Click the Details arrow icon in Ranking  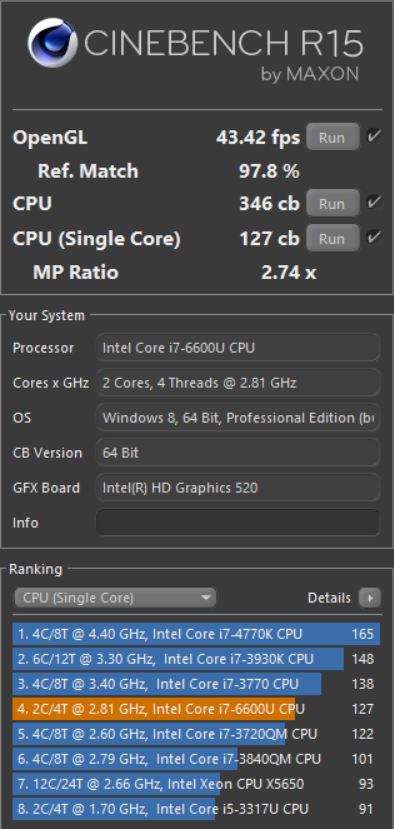pos(370,598)
